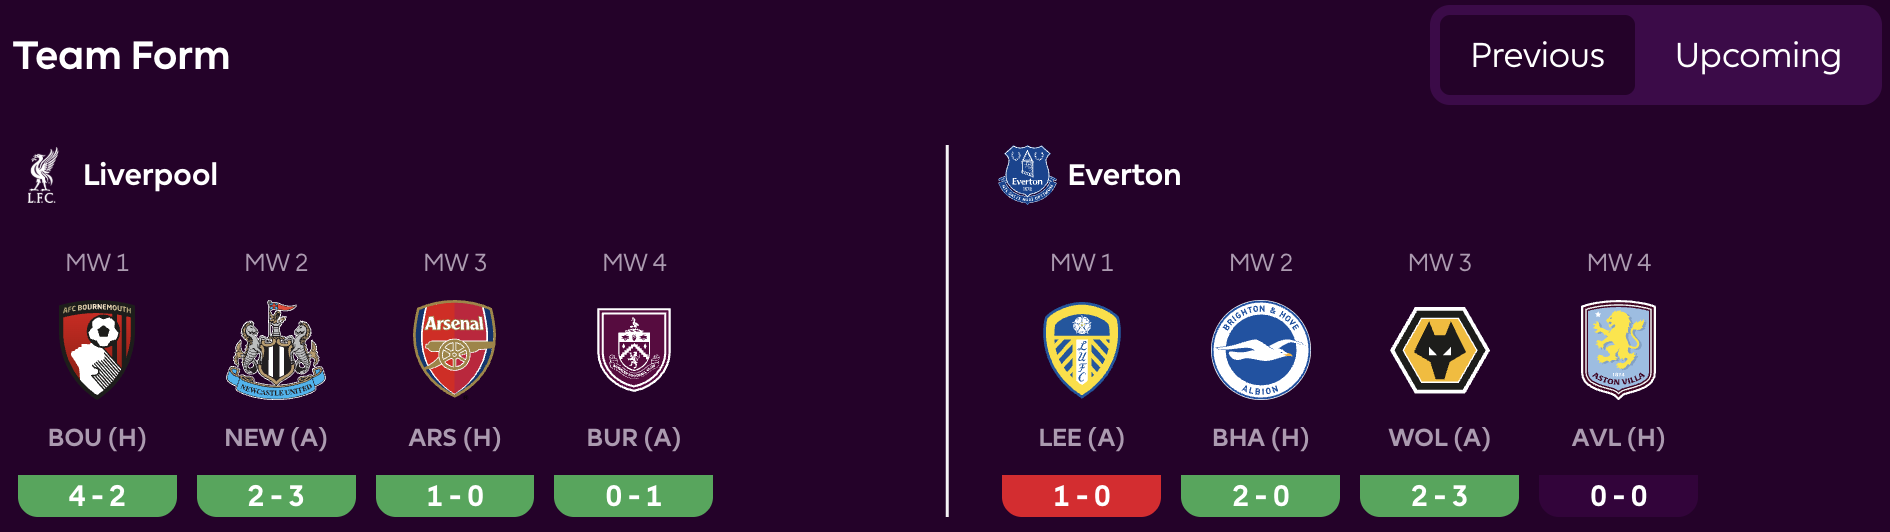1890x532 pixels.
Task: Select the 2 - 3 Wolves result
Action: tap(1439, 496)
